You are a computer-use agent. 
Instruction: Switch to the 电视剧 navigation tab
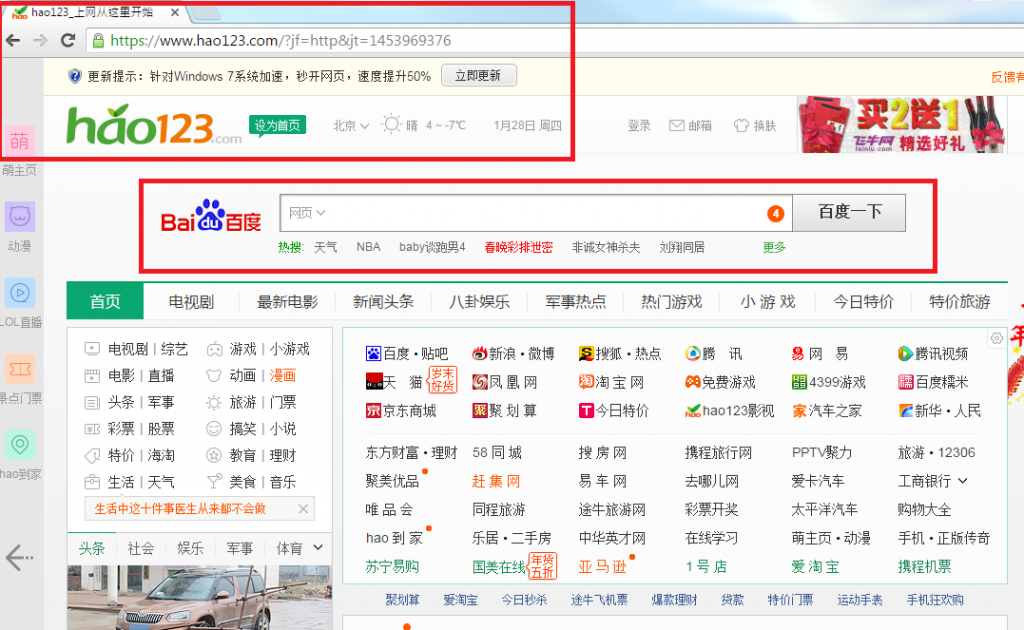click(x=190, y=302)
